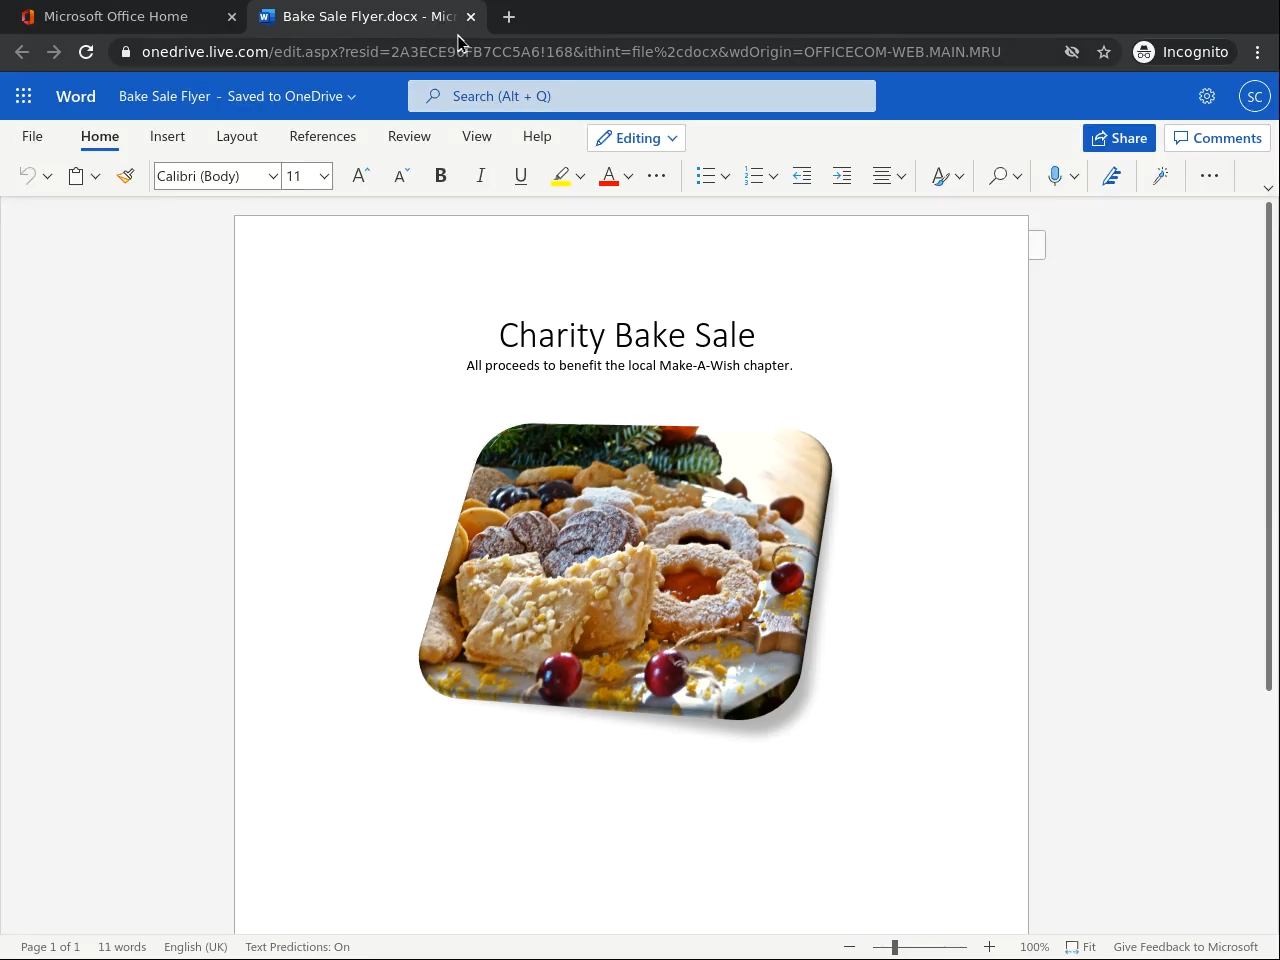
Task: Apply numbered list
Action: click(x=754, y=176)
